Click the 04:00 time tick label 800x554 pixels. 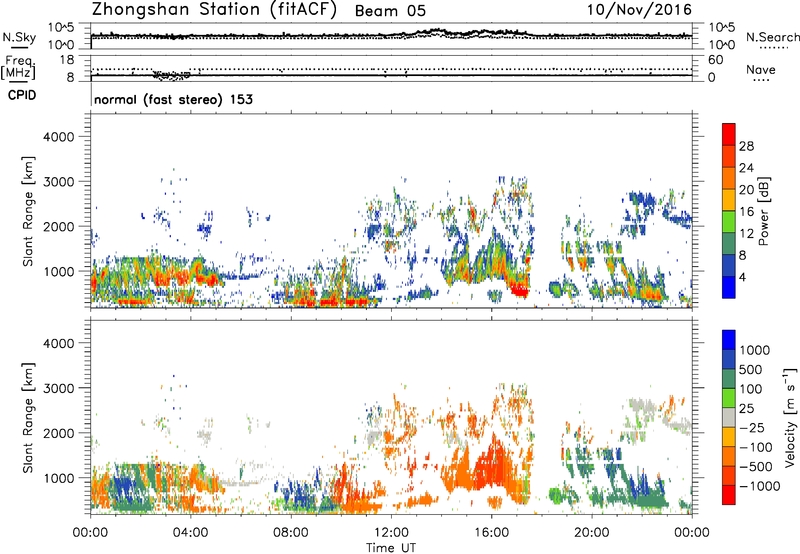(x=191, y=533)
